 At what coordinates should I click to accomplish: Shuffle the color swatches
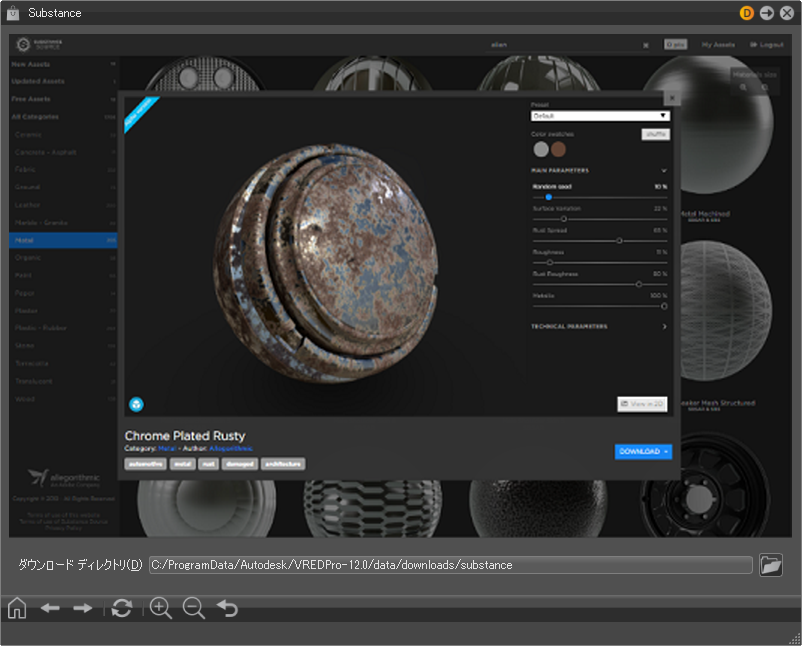(656, 134)
